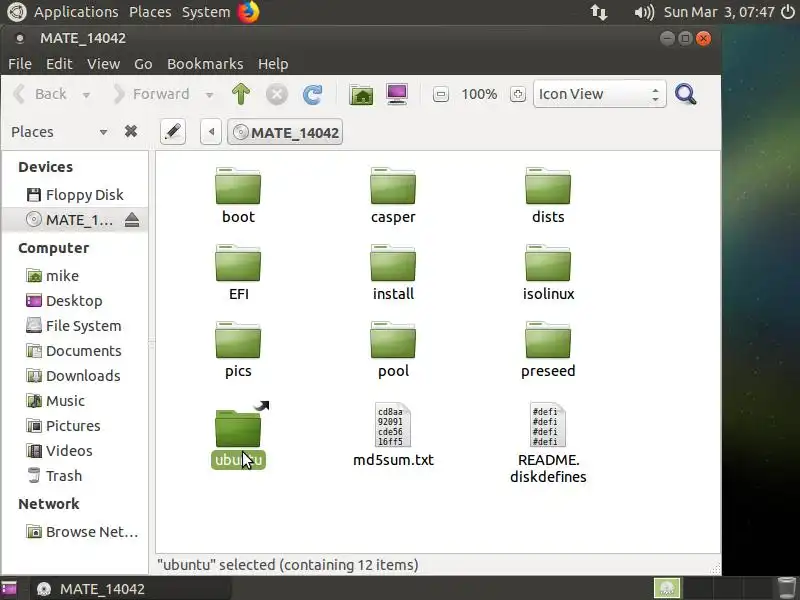Image resolution: width=800 pixels, height=600 pixels.
Task: Open Documents in the sidebar
Action: (x=74, y=351)
